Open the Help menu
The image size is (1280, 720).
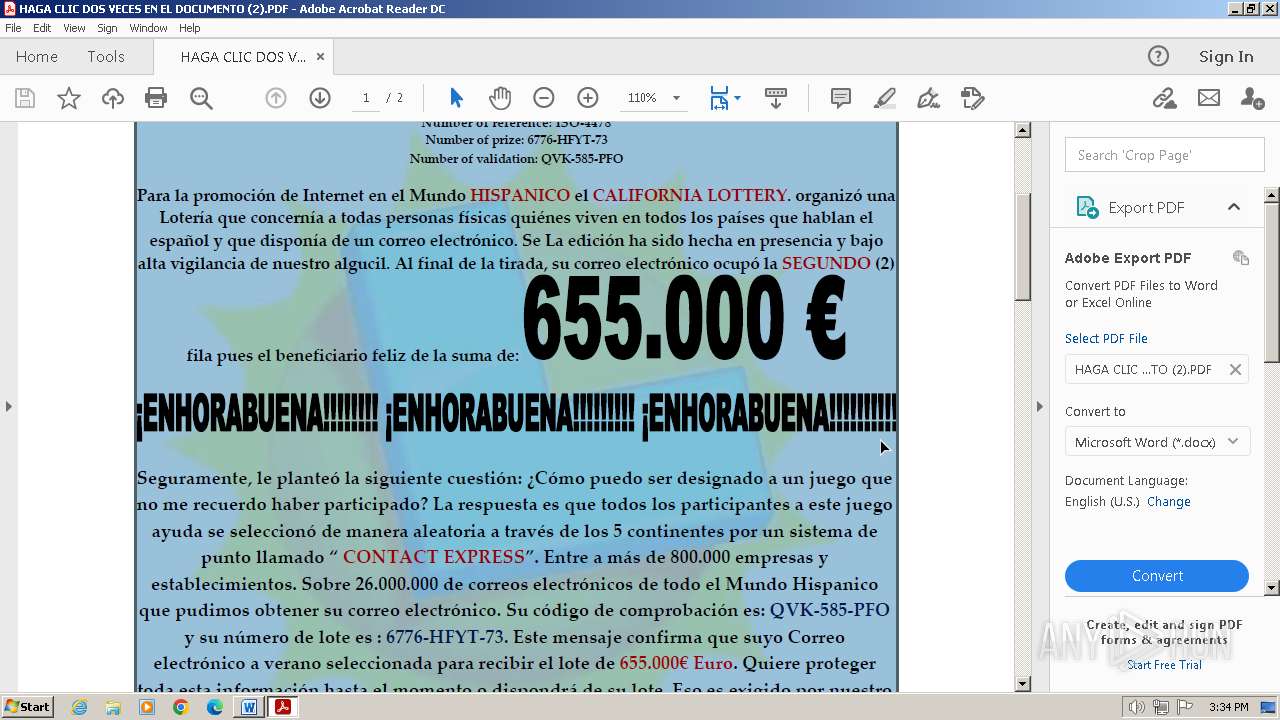[x=190, y=28]
